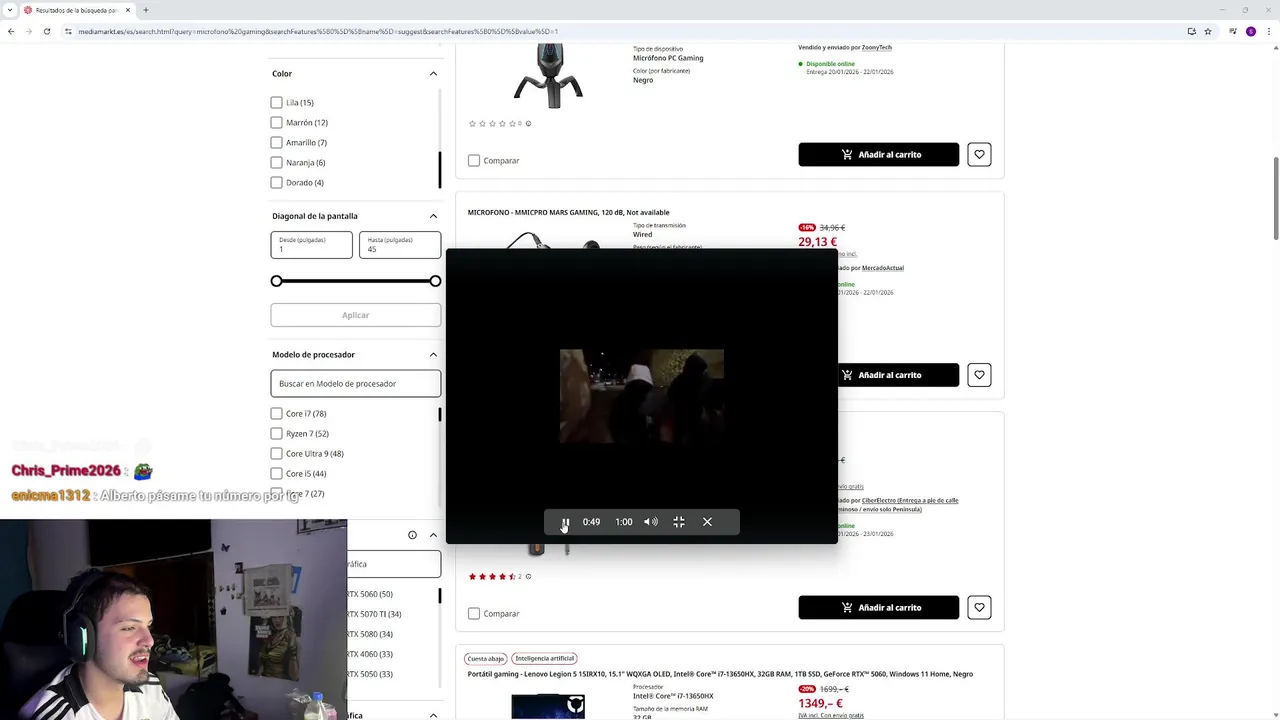Screen dimensions: 1280x720
Task: Check the Amarillo color filter
Action: click(276, 142)
